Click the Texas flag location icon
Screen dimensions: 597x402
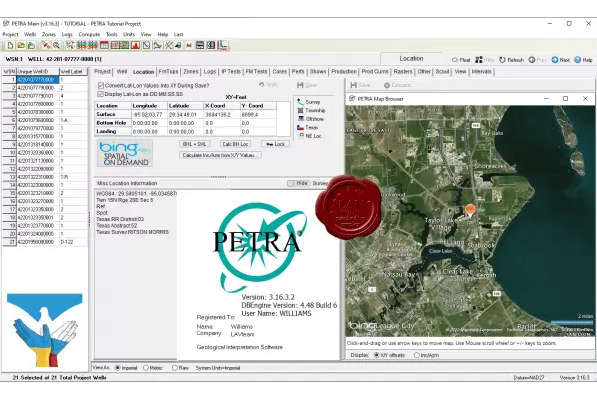300,128
